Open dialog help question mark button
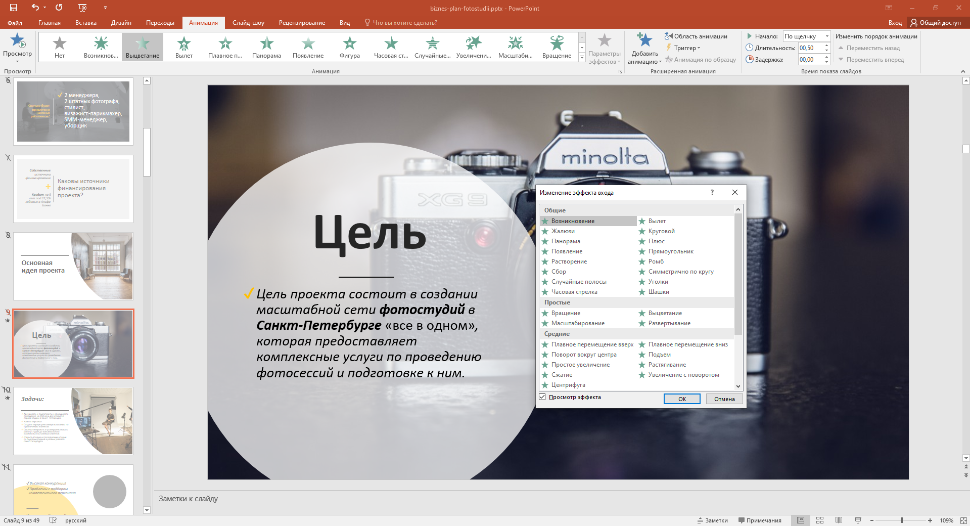The image size is (970, 526). pos(712,192)
